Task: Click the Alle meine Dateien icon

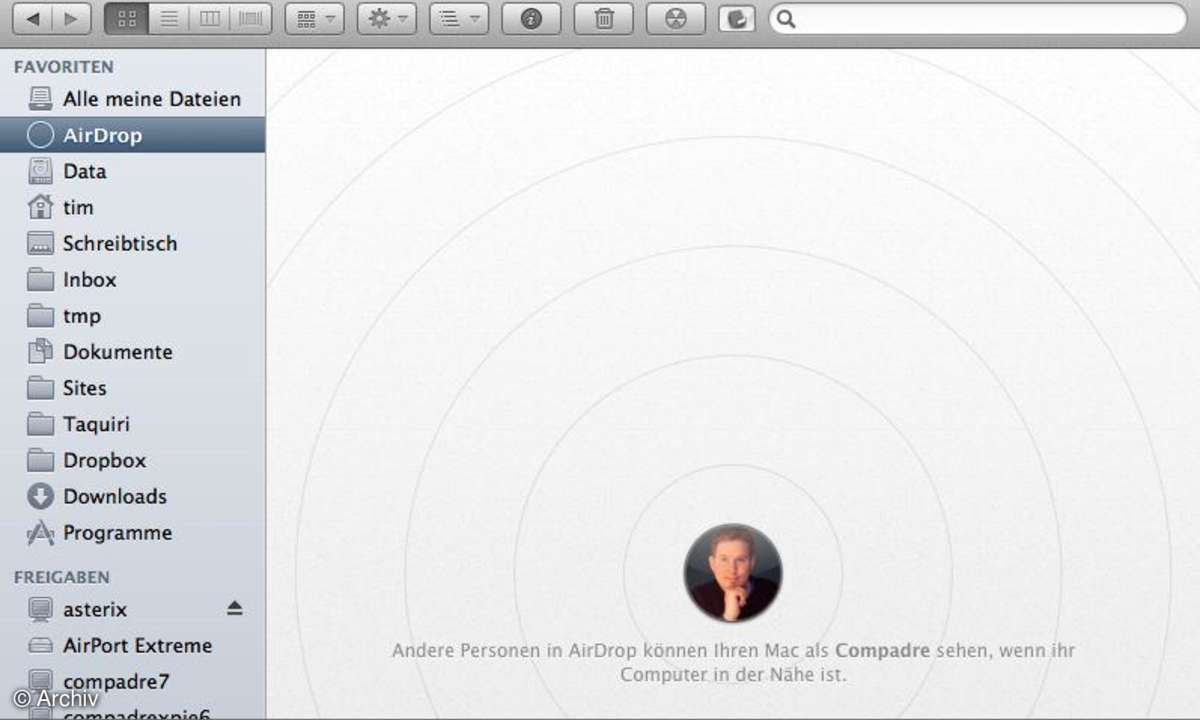Action: tap(40, 99)
